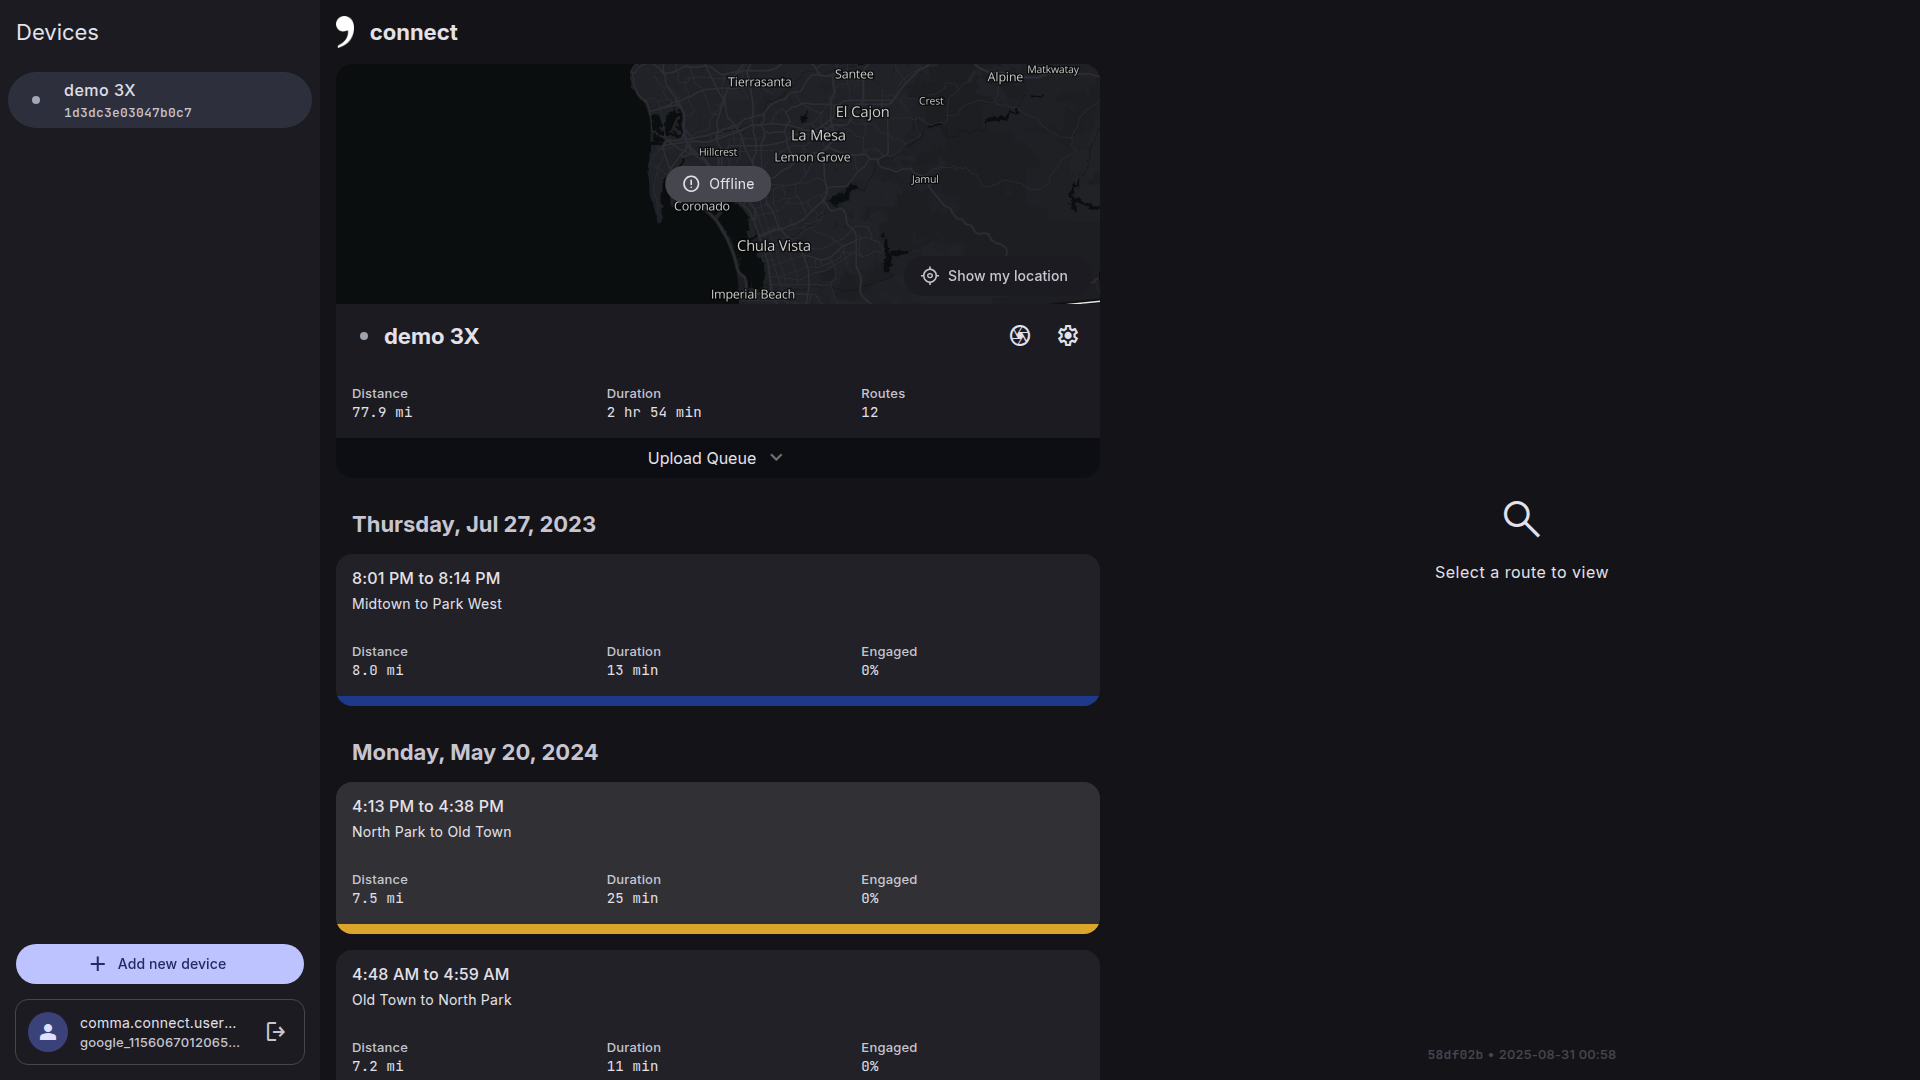1920x1080 pixels.
Task: Click the Chula Vista label on the map
Action: point(773,246)
